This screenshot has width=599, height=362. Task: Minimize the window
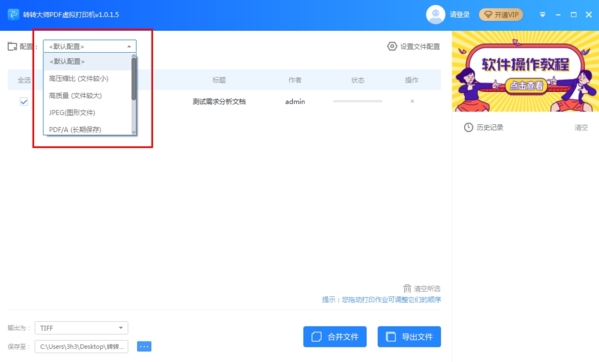pos(558,15)
